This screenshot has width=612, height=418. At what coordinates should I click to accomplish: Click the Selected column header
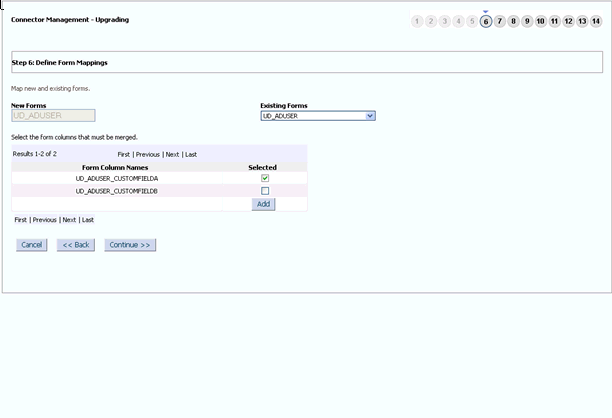262,167
